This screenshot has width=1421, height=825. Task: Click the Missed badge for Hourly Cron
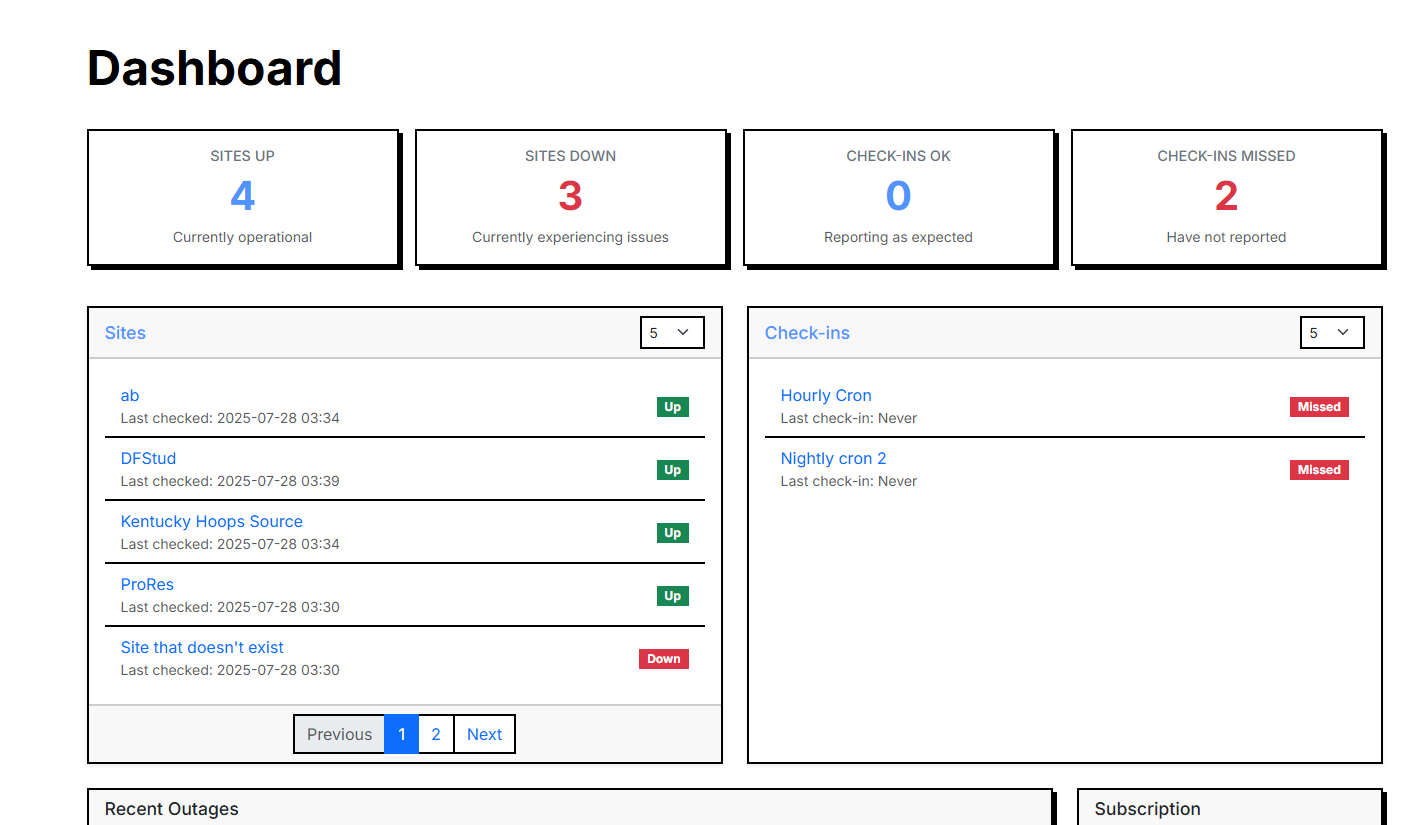click(1319, 407)
